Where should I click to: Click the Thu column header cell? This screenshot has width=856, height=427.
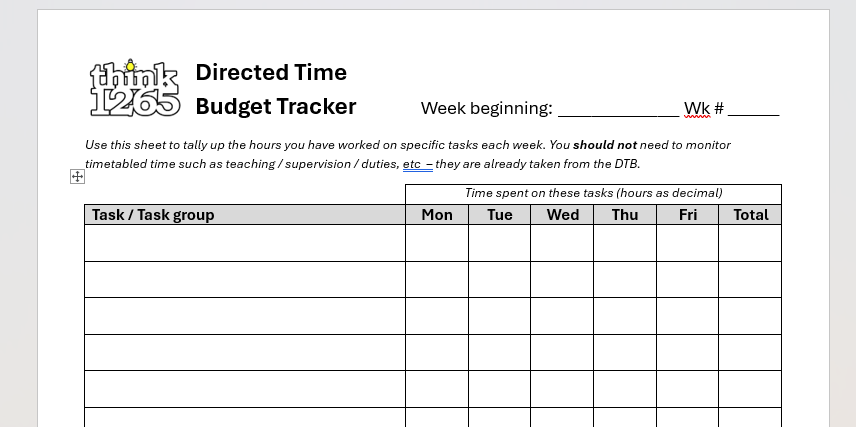[x=625, y=215]
